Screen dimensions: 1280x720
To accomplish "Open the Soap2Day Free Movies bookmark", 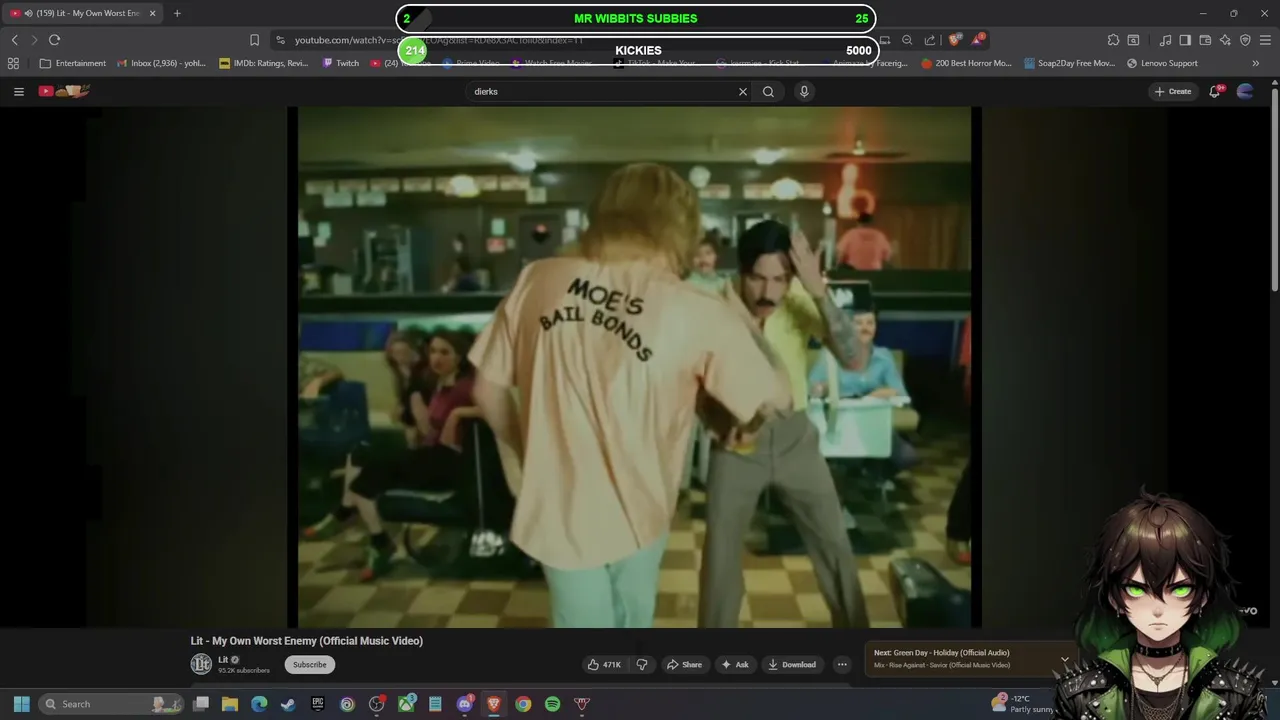I will [x=1069, y=63].
